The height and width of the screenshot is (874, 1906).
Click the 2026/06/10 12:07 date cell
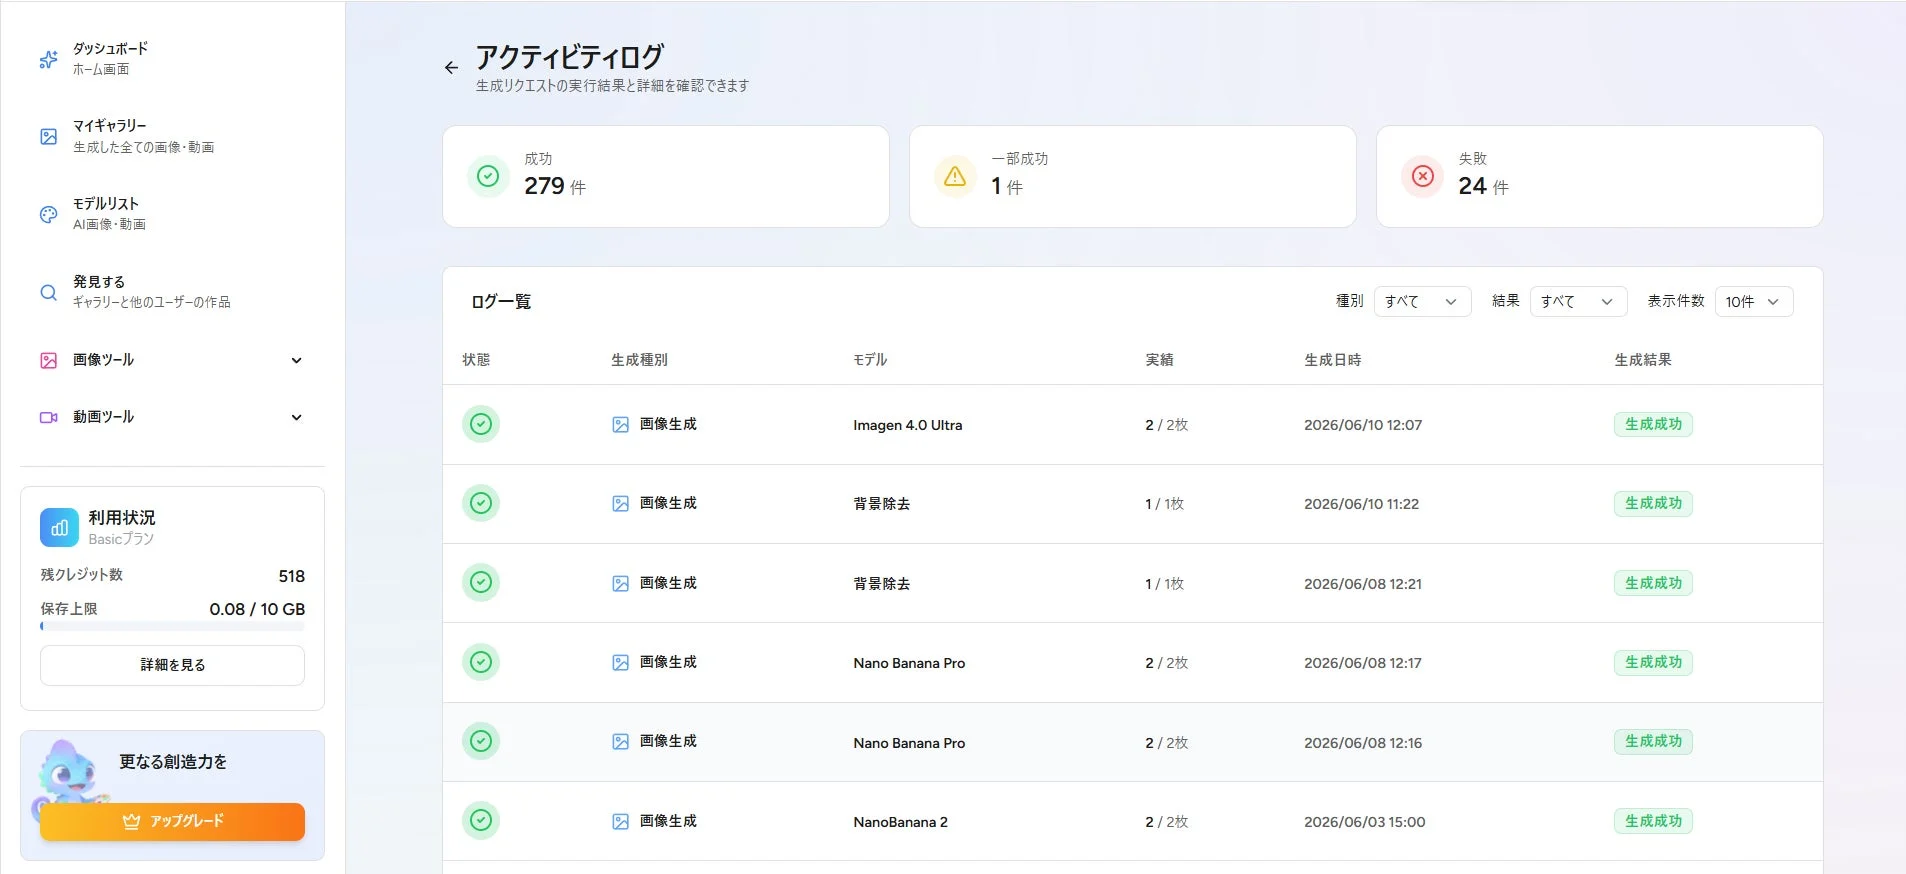1363,425
